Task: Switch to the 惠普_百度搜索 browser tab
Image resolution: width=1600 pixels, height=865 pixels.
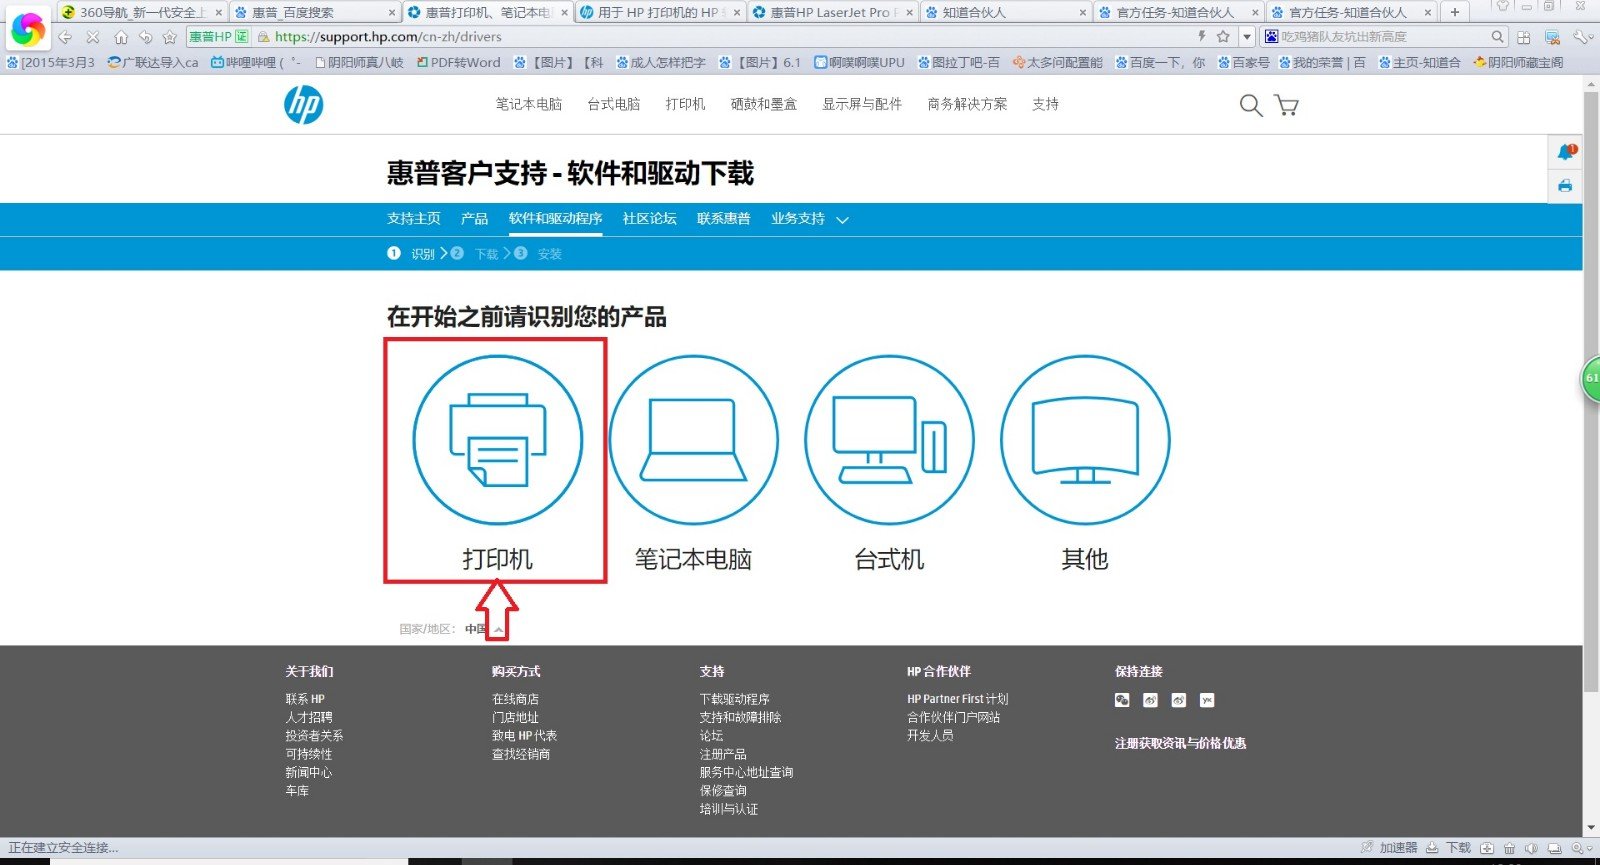Action: click(314, 12)
